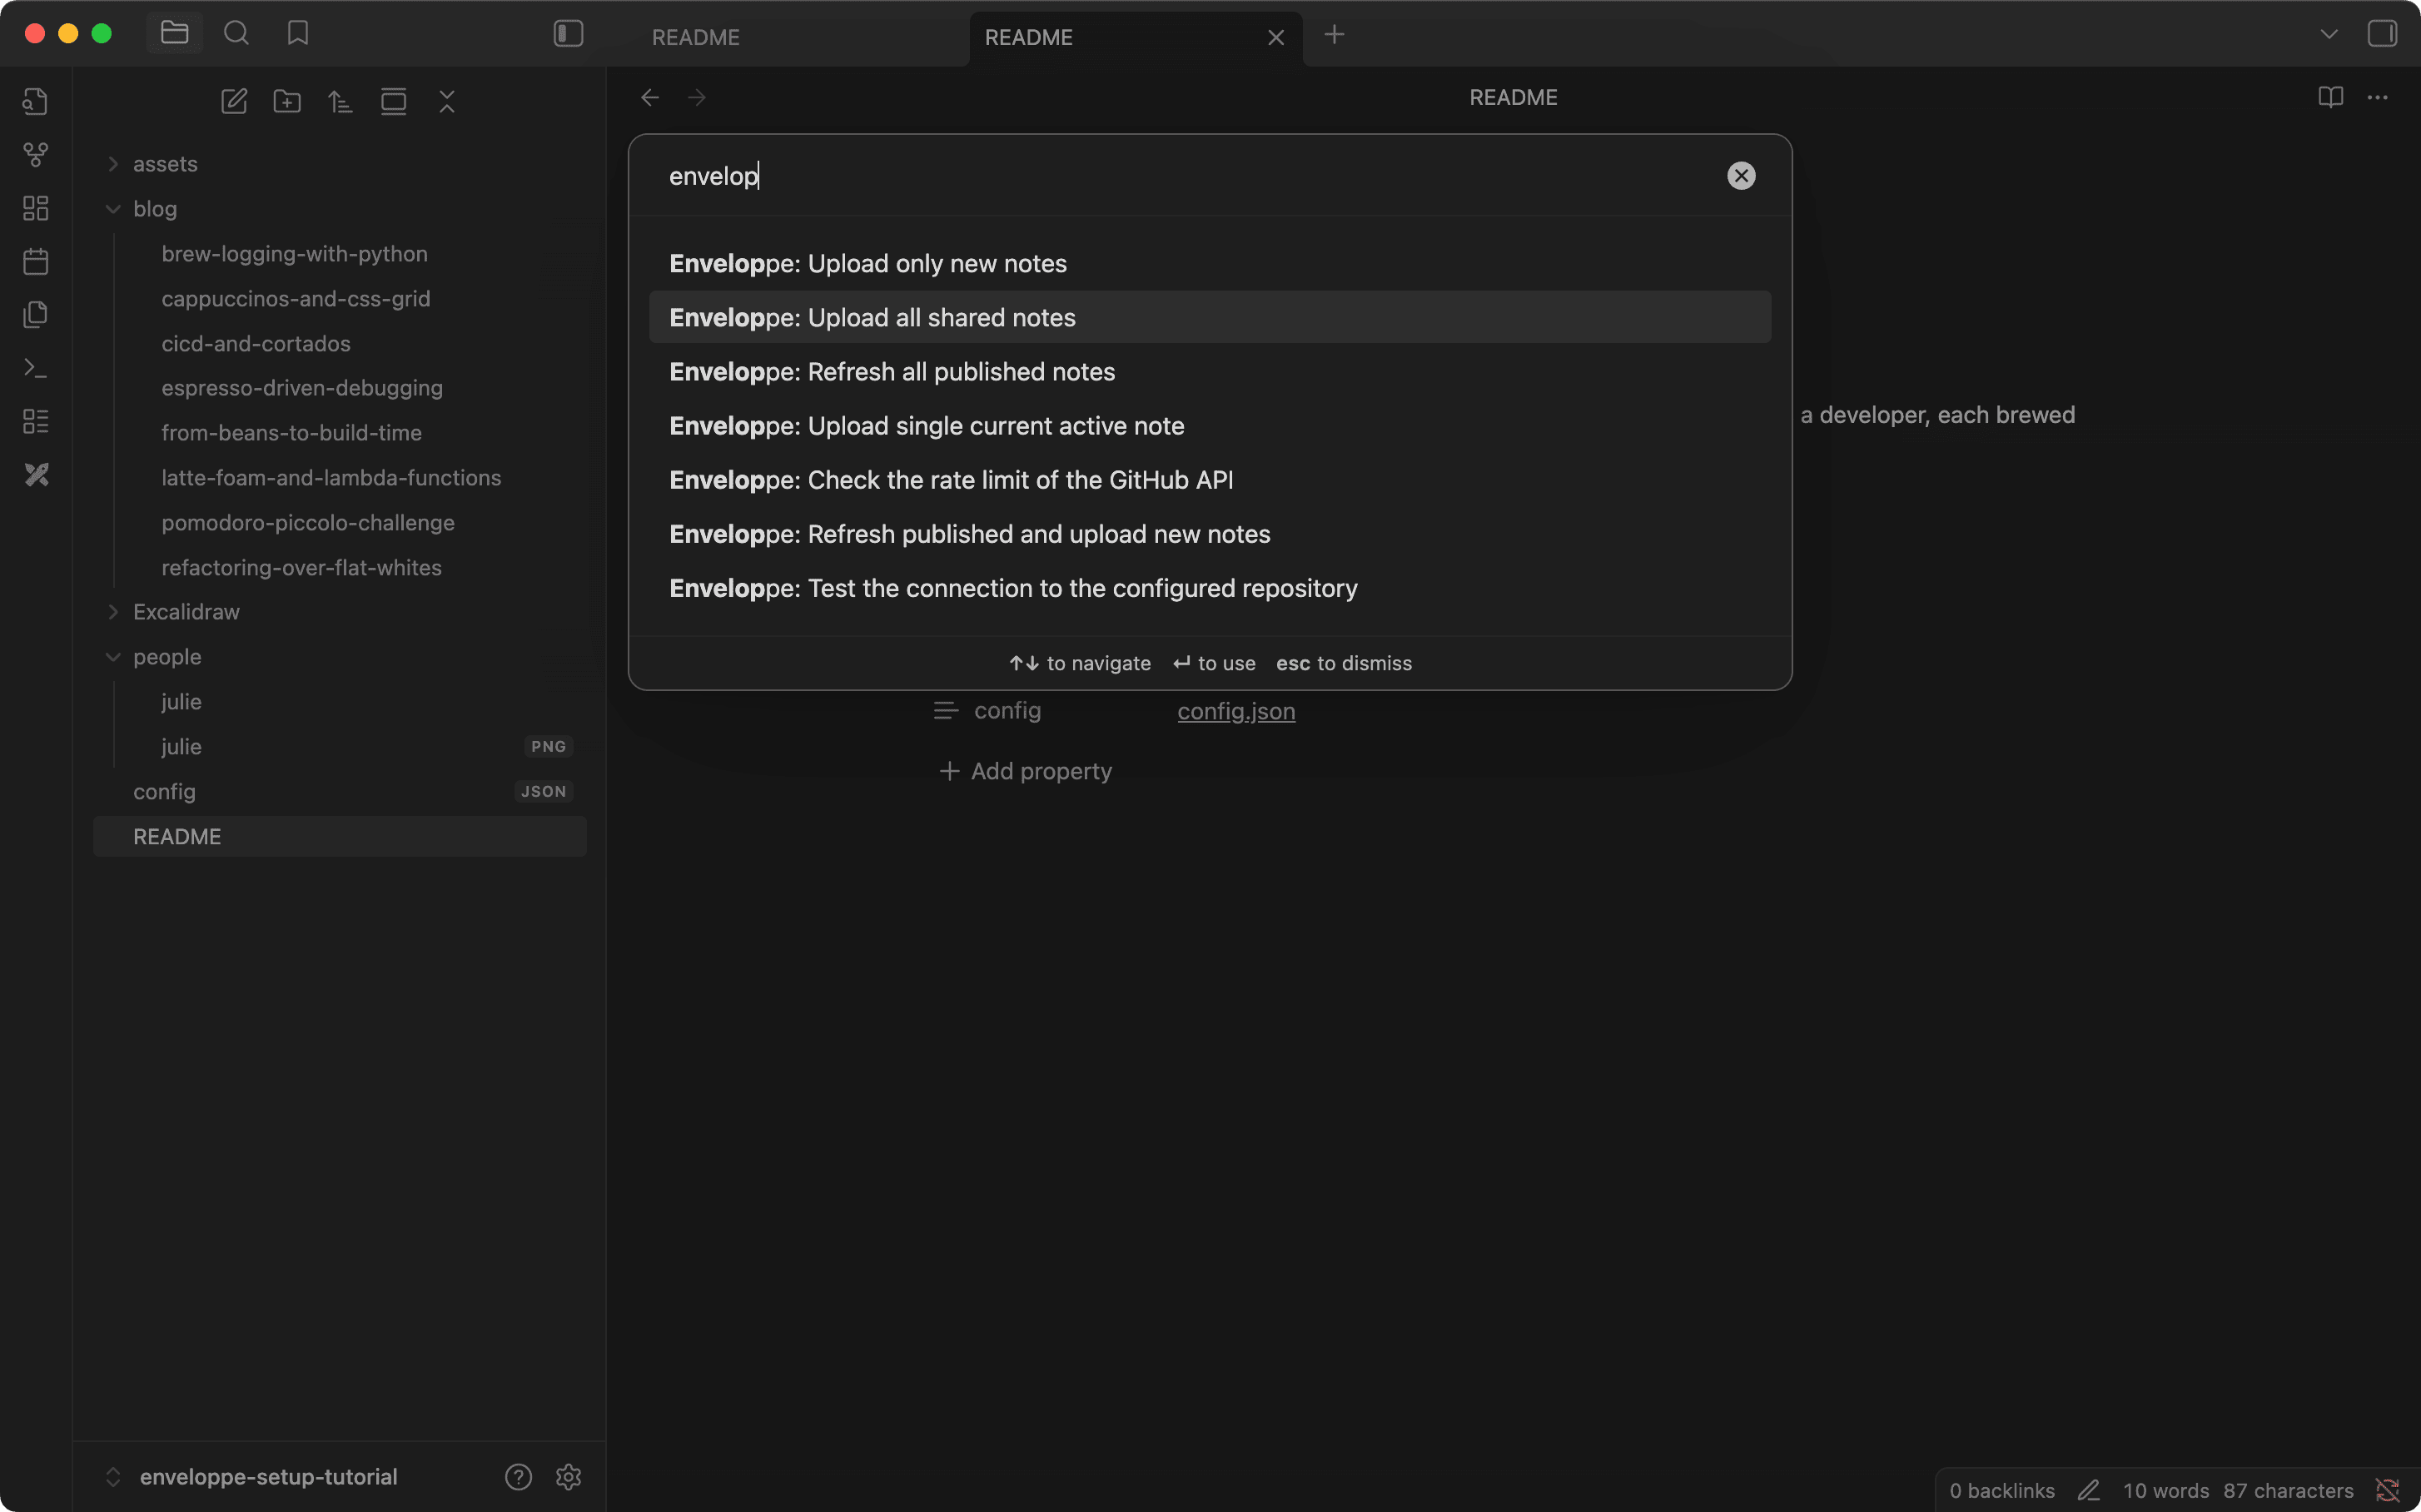Open the bookmarks pane icon
The image size is (2421, 1512).
[x=298, y=33]
